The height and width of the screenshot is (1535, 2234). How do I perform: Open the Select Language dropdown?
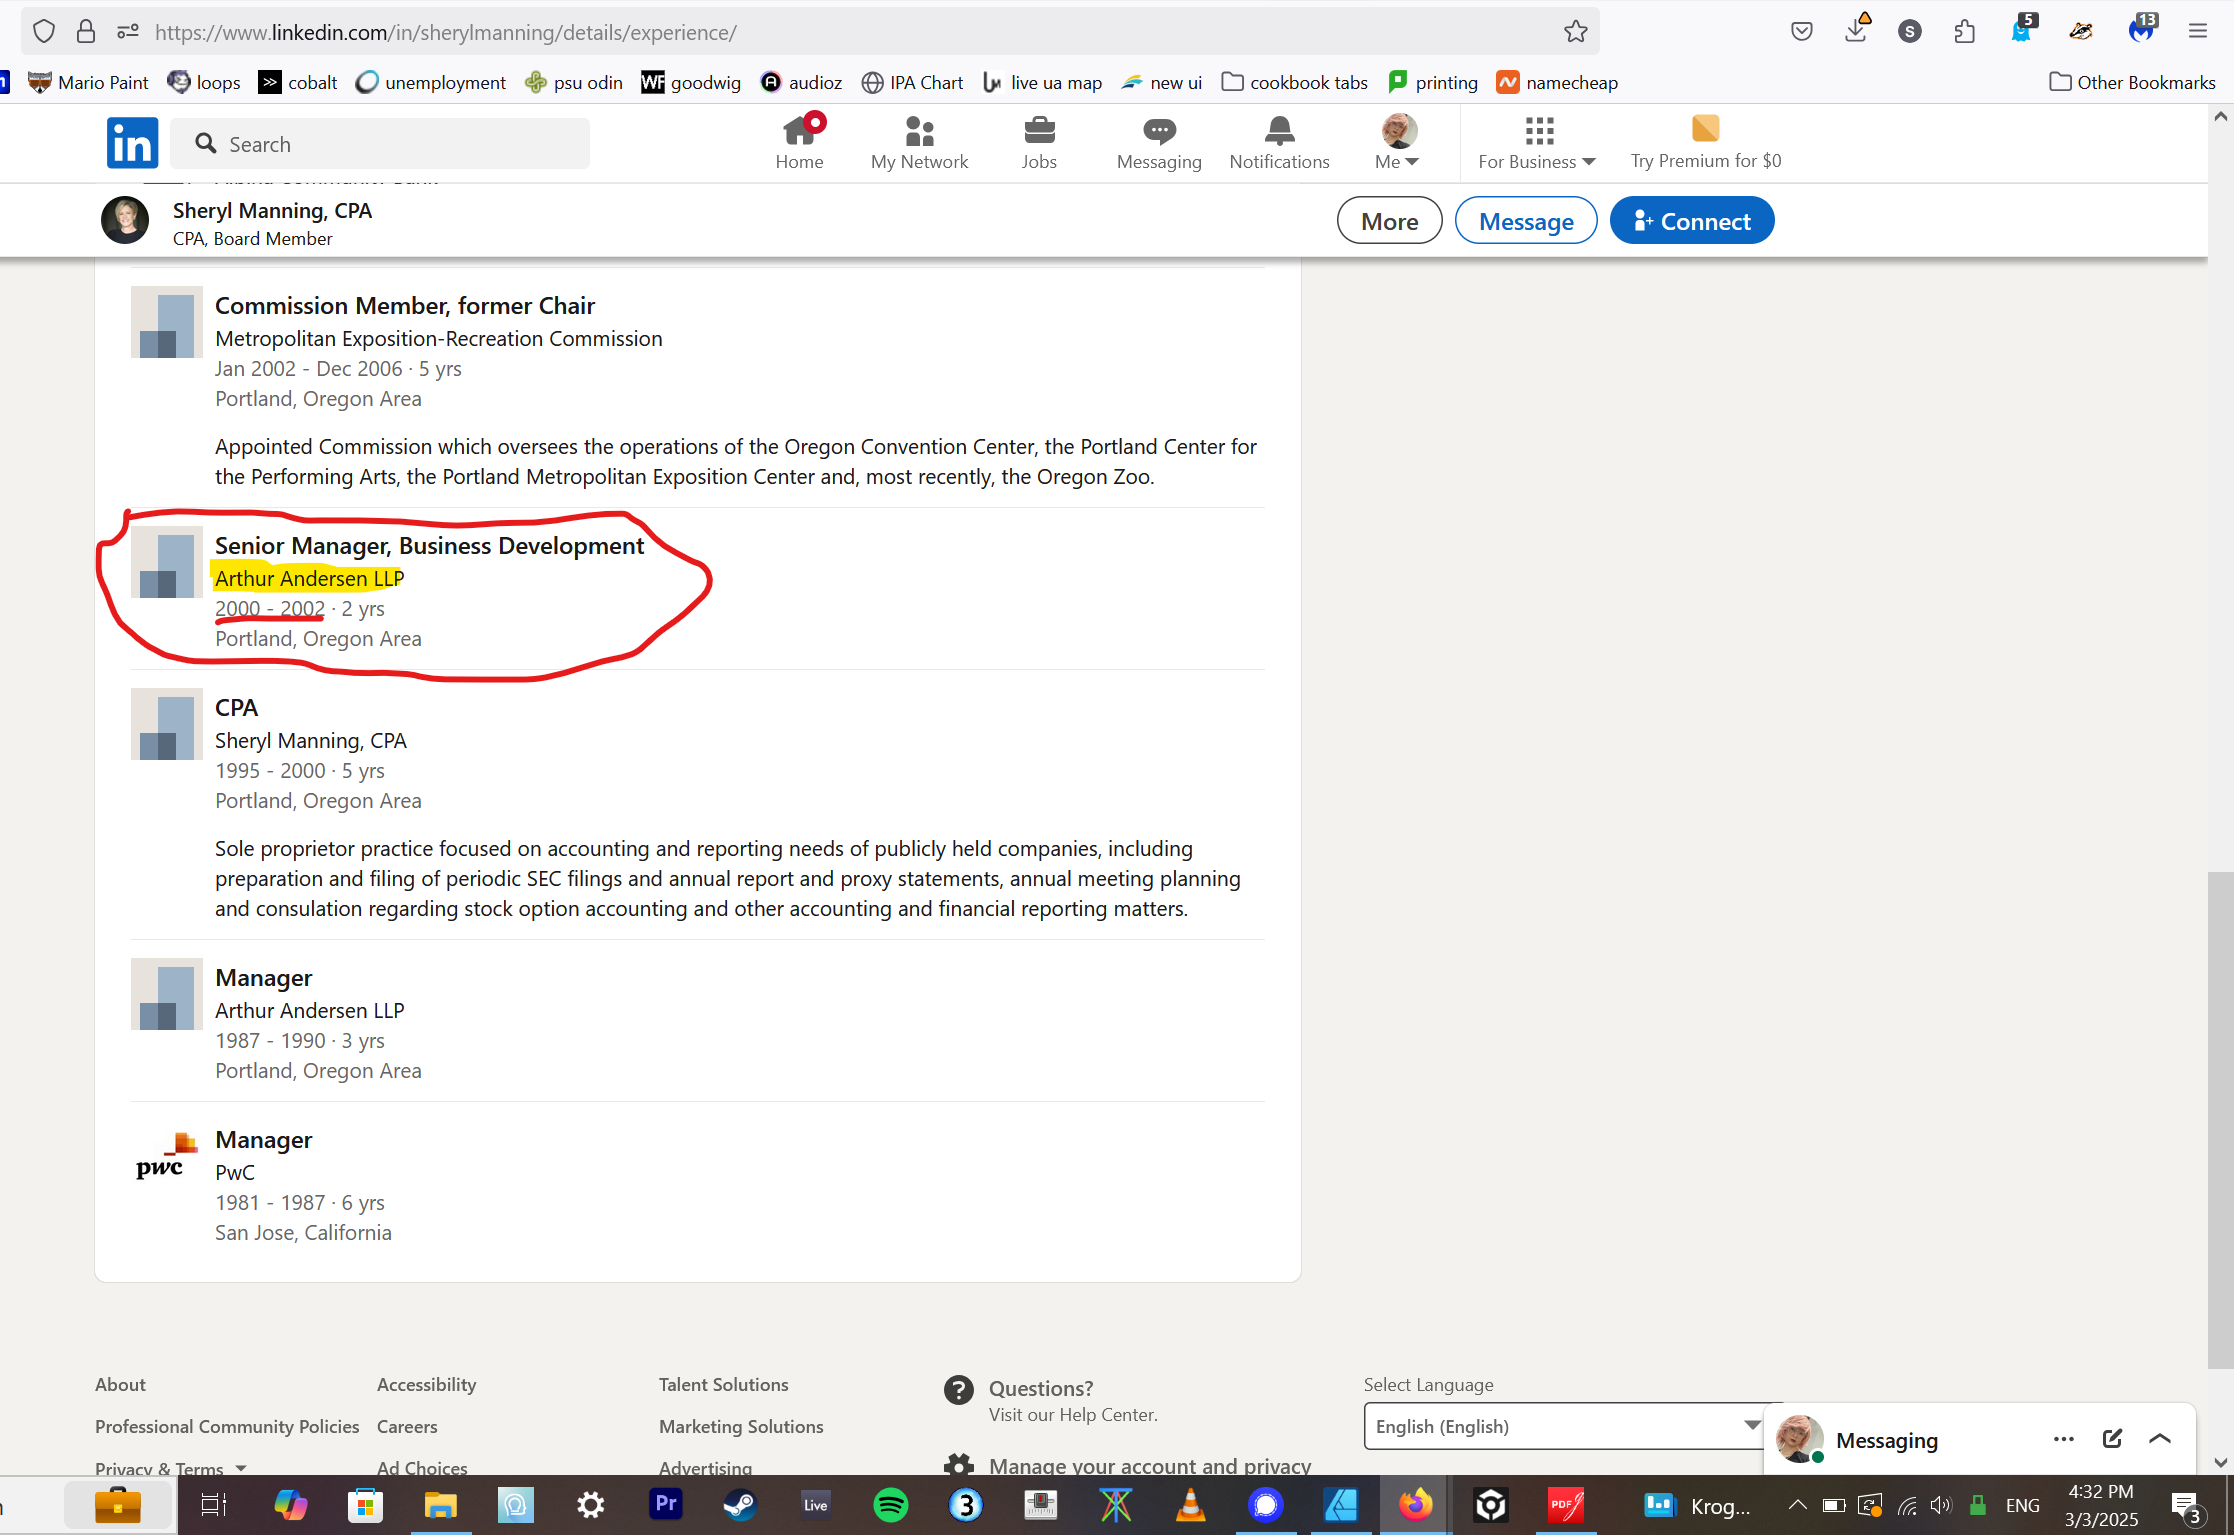[x=1567, y=1426]
